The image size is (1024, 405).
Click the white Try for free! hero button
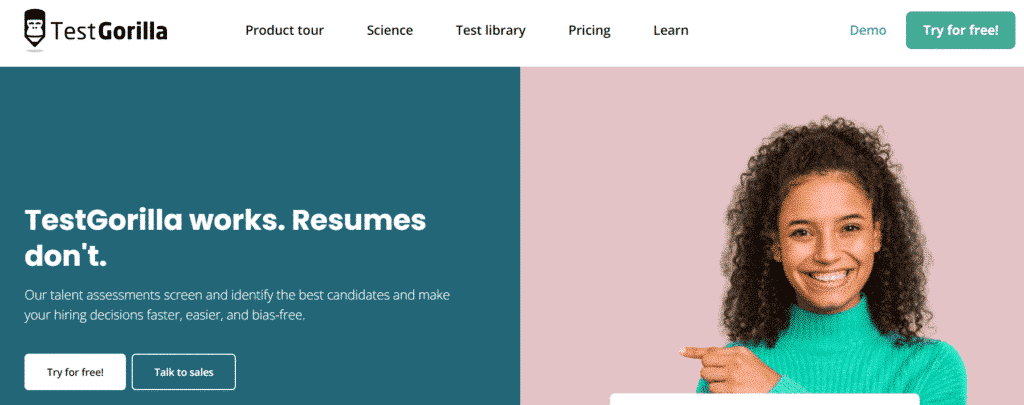coord(75,372)
